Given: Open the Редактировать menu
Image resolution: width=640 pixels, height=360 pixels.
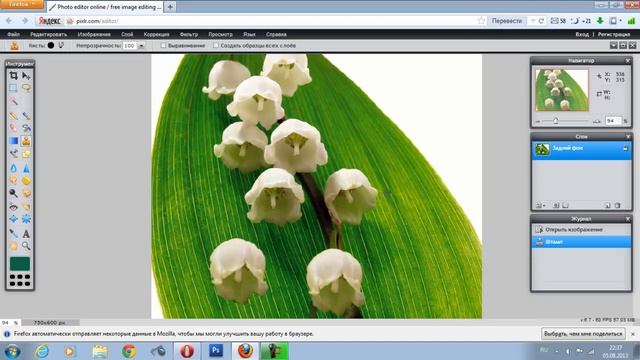Looking at the screenshot, I should (x=48, y=34).
